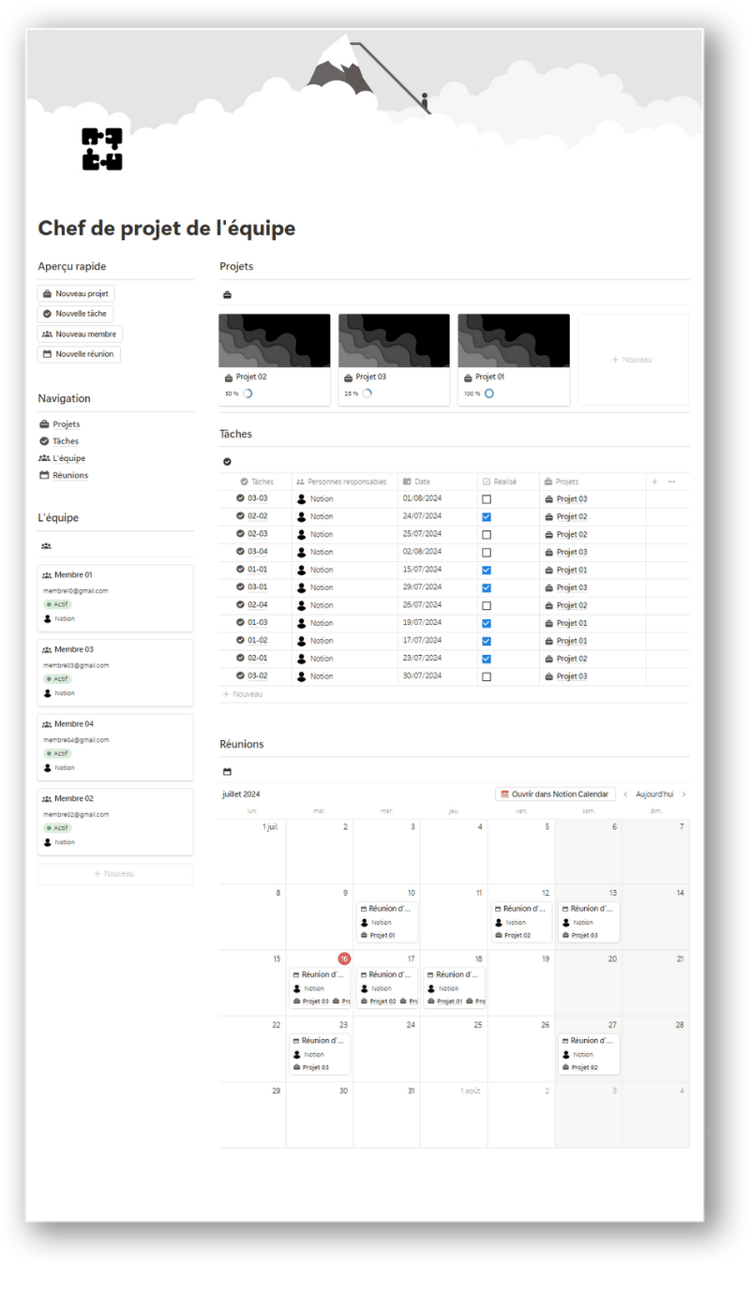This screenshot has width=750, height=1291.
Task: Open the Tâches column header menu
Action: 256,482
